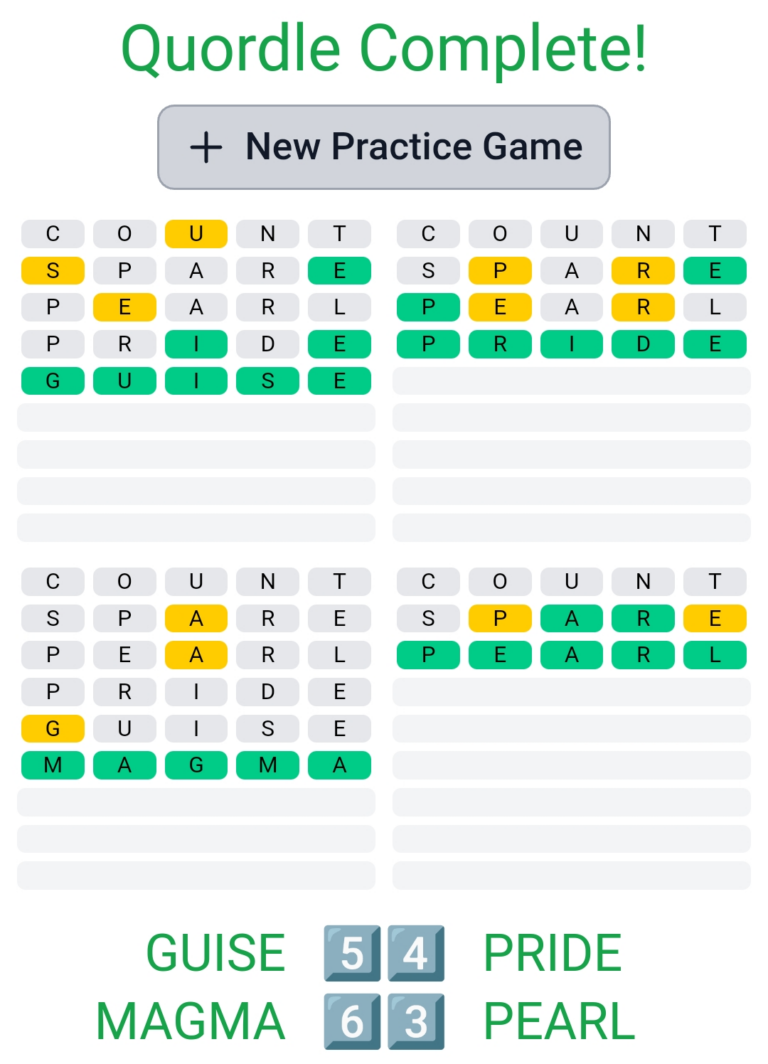Click green L tile ending PEARL, bottom-right board
This screenshot has height=1064, width=768.
[x=715, y=655]
